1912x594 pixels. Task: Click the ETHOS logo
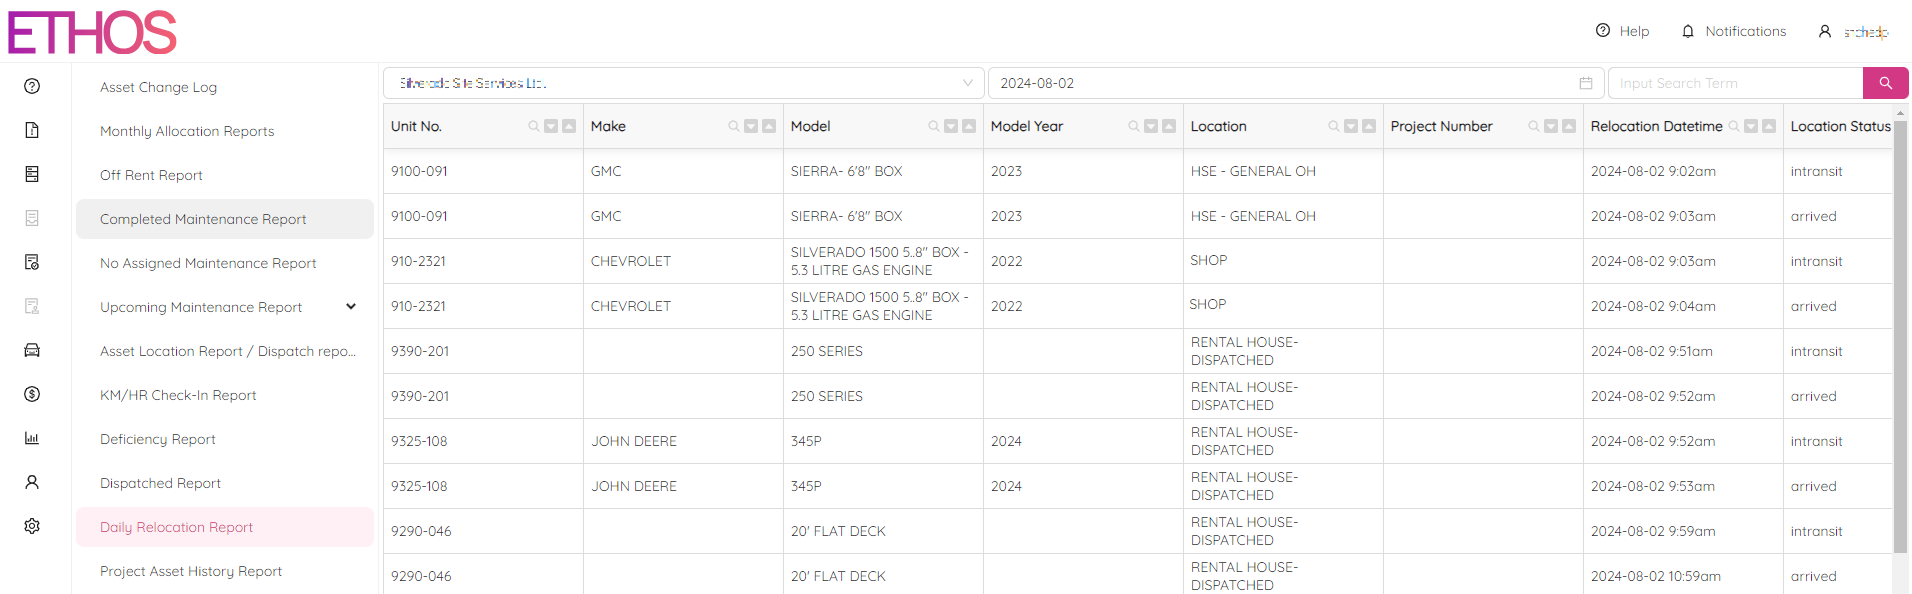[x=92, y=32]
